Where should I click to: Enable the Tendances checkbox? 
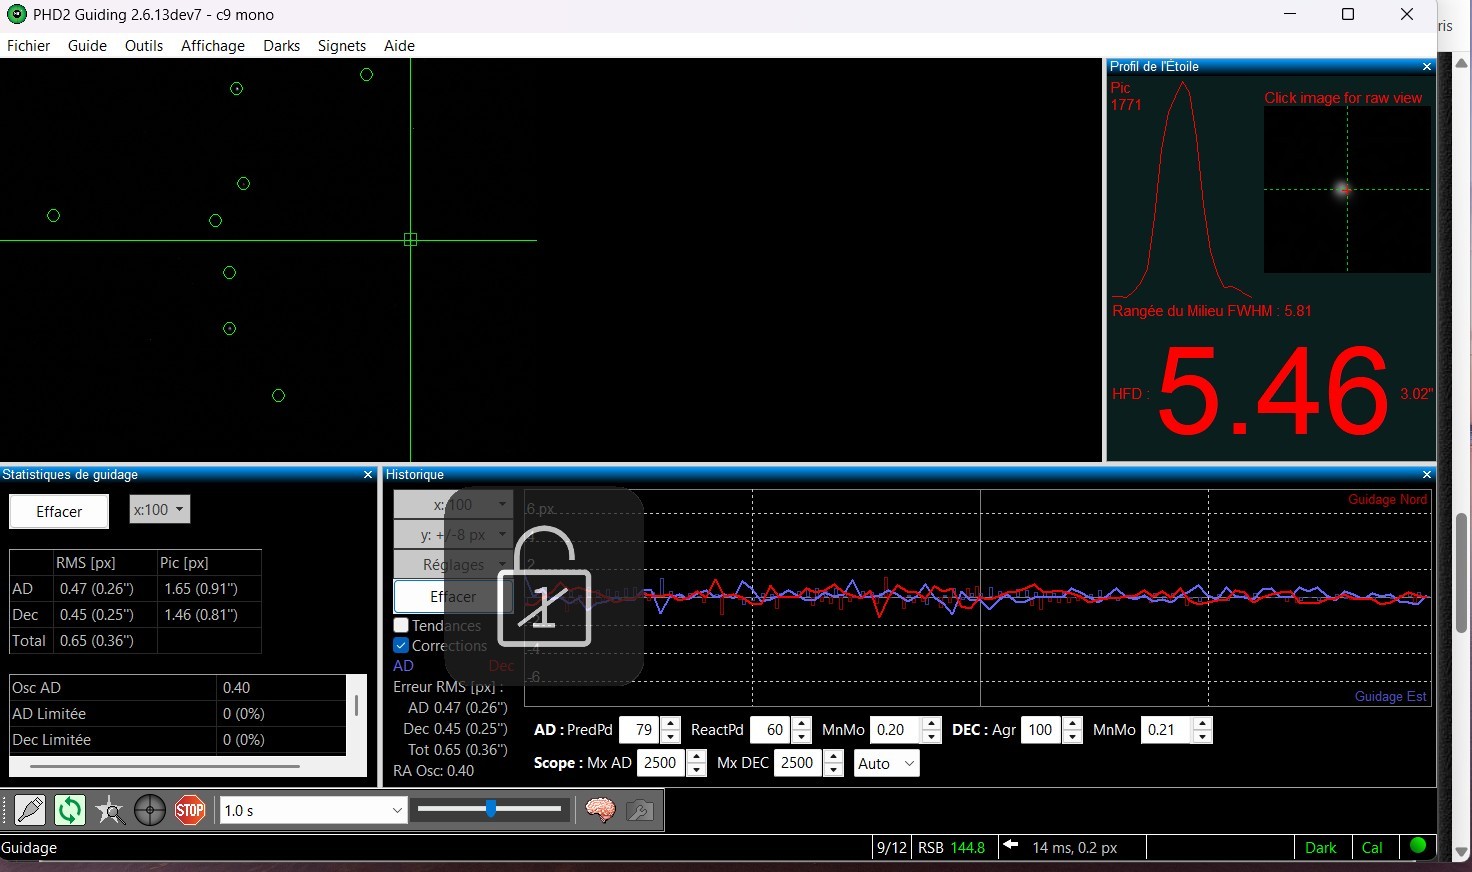pyautogui.click(x=401, y=625)
